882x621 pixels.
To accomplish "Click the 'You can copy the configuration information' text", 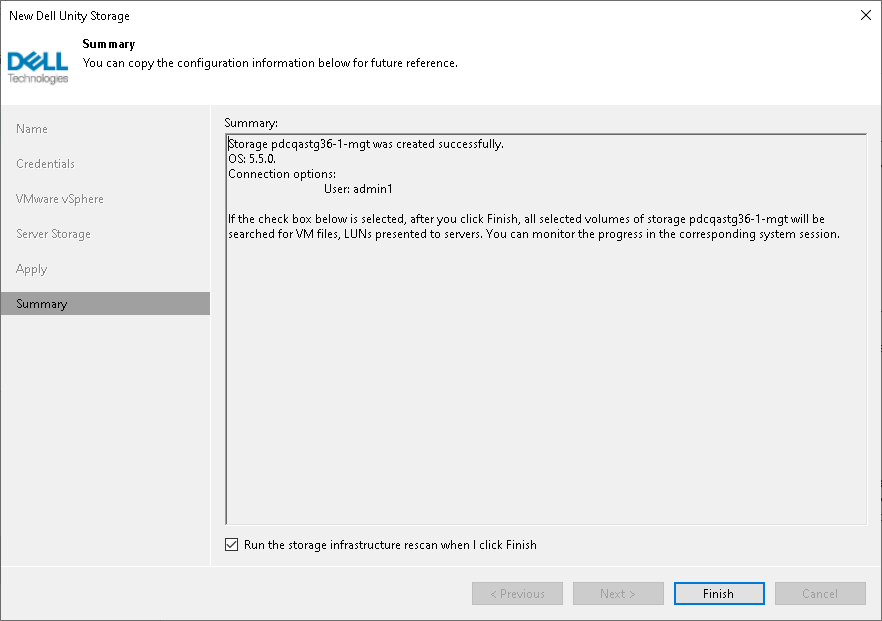I will point(270,63).
